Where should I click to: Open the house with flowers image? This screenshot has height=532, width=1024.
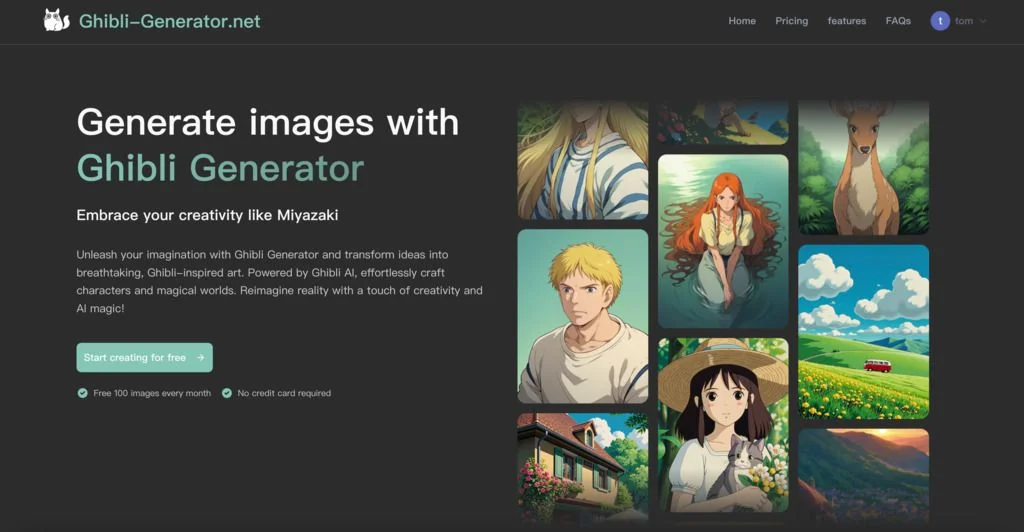pyautogui.click(x=582, y=467)
